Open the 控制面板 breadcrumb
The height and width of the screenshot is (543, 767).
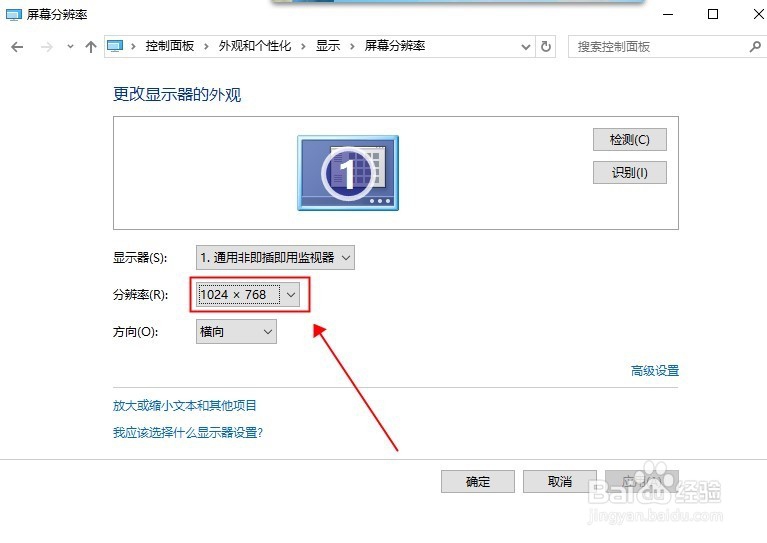tap(170, 46)
